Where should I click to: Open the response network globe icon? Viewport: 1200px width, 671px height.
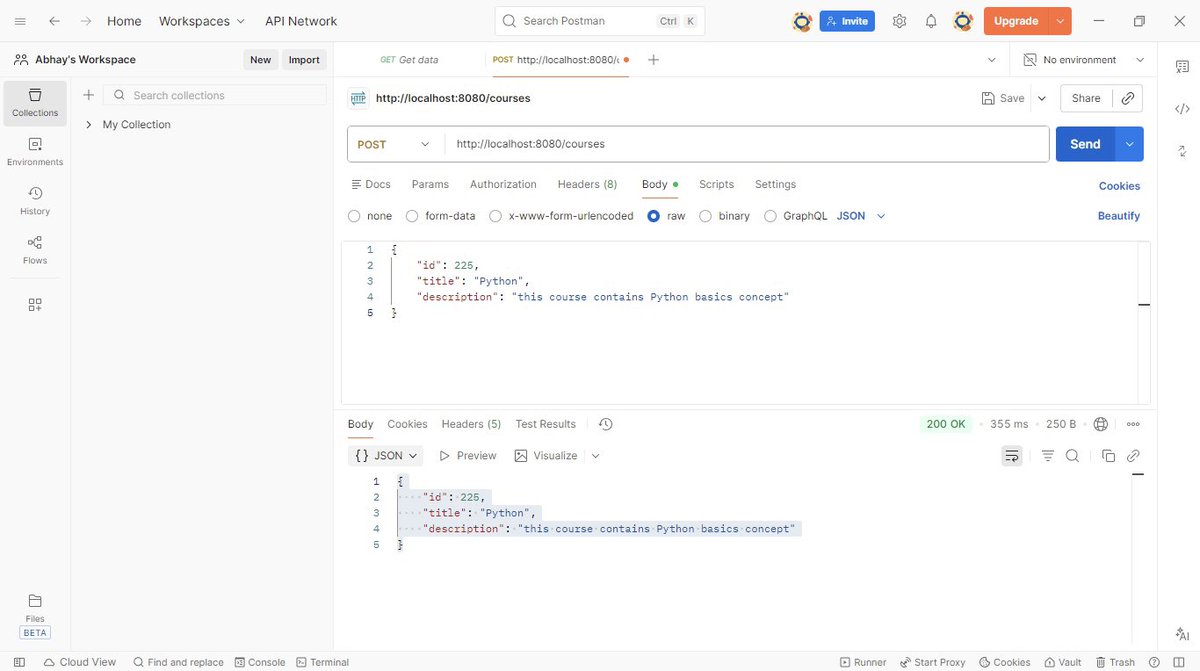tap(1101, 424)
